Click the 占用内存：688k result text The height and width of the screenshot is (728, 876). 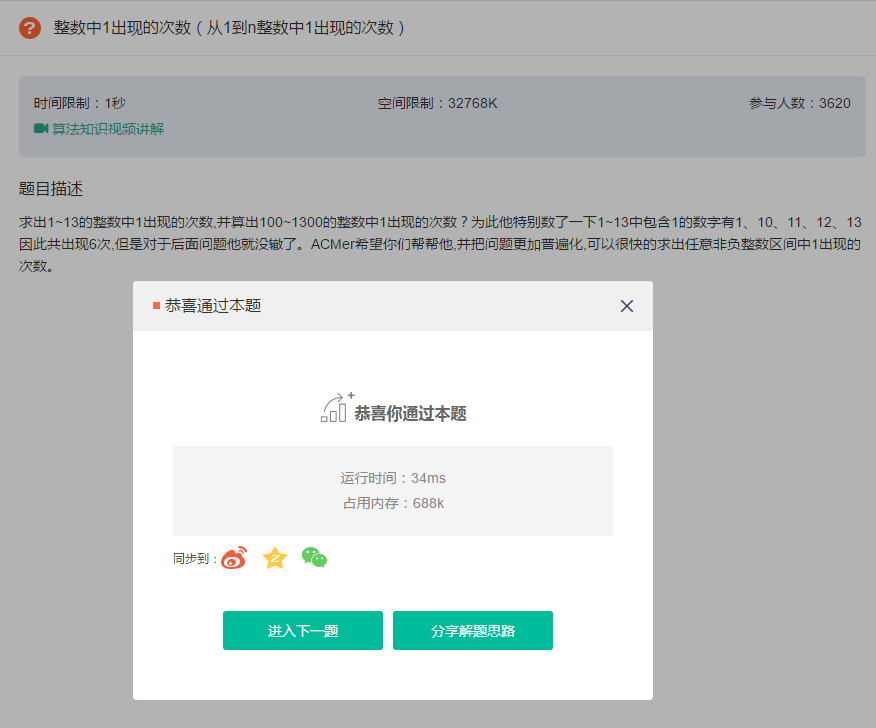[393, 503]
